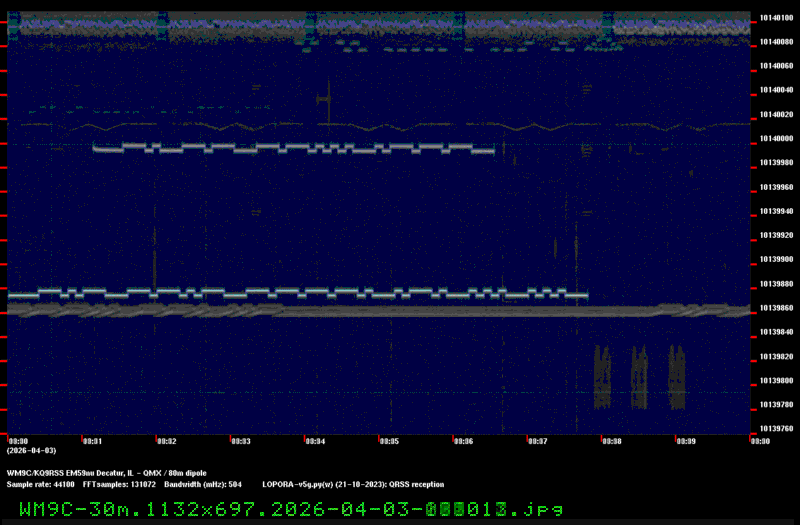Viewport: 800px width, 525px height.
Task: Click the 00:01 time axis label
Action: point(92,441)
